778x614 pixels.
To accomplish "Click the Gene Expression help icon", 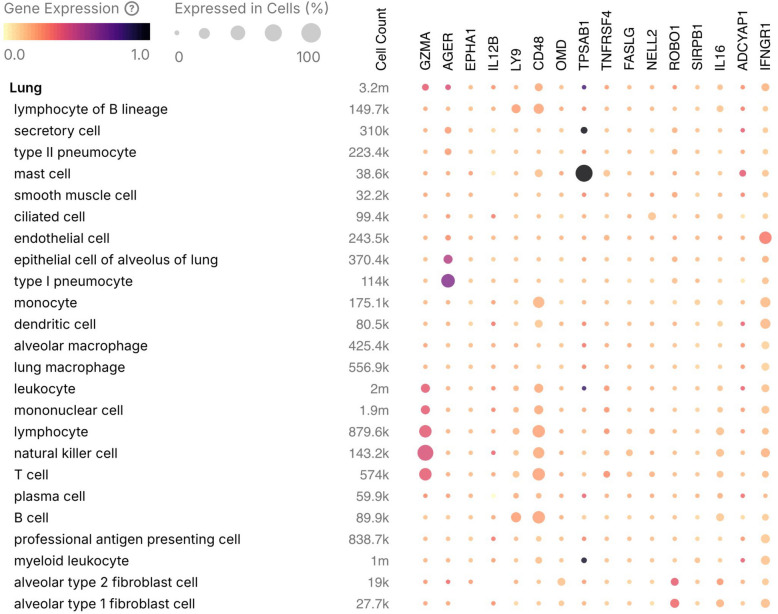I will point(132,8).
